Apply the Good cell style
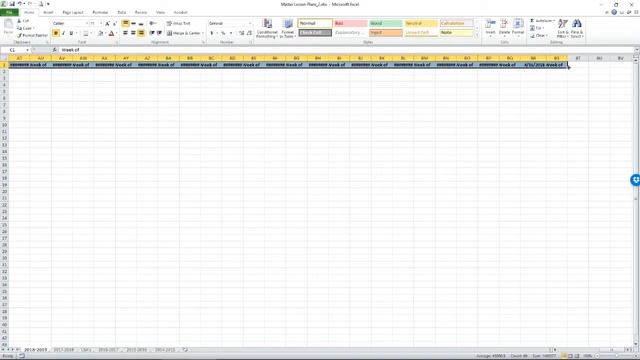The height and width of the screenshot is (360, 640). point(386,24)
